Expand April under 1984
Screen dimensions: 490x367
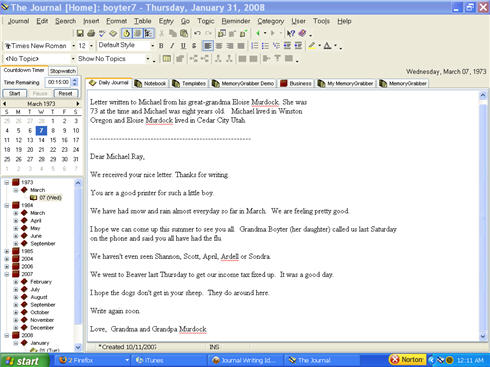click(15, 221)
